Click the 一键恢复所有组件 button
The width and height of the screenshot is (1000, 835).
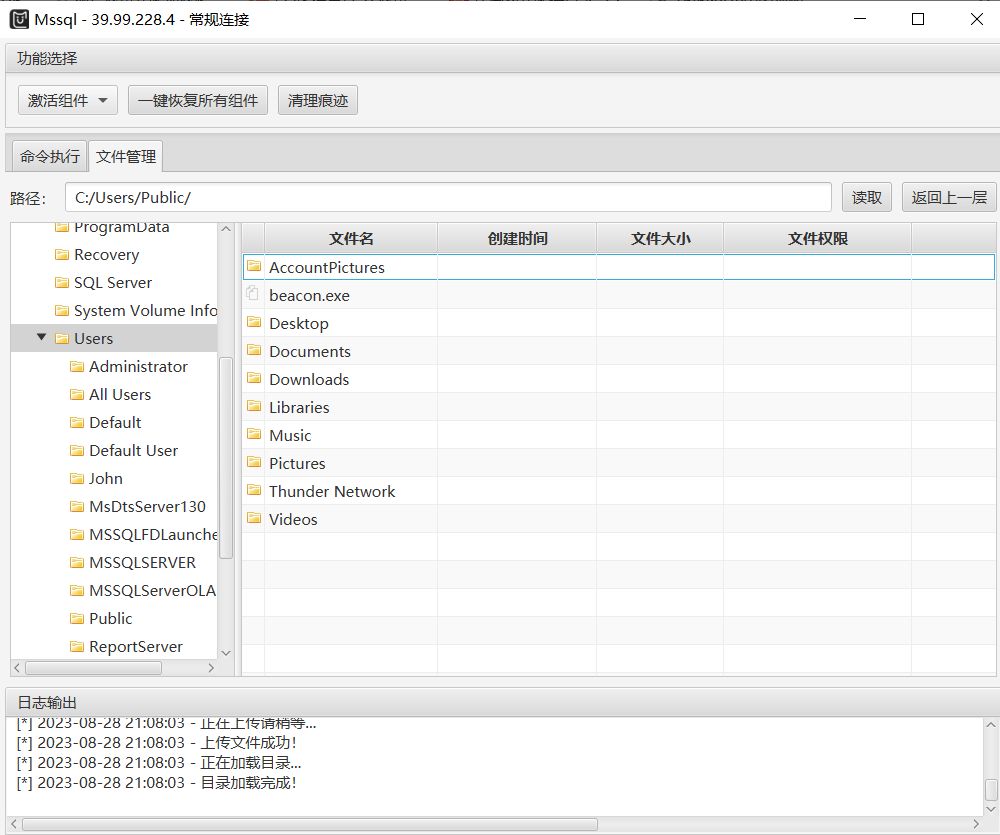pyautogui.click(x=198, y=100)
